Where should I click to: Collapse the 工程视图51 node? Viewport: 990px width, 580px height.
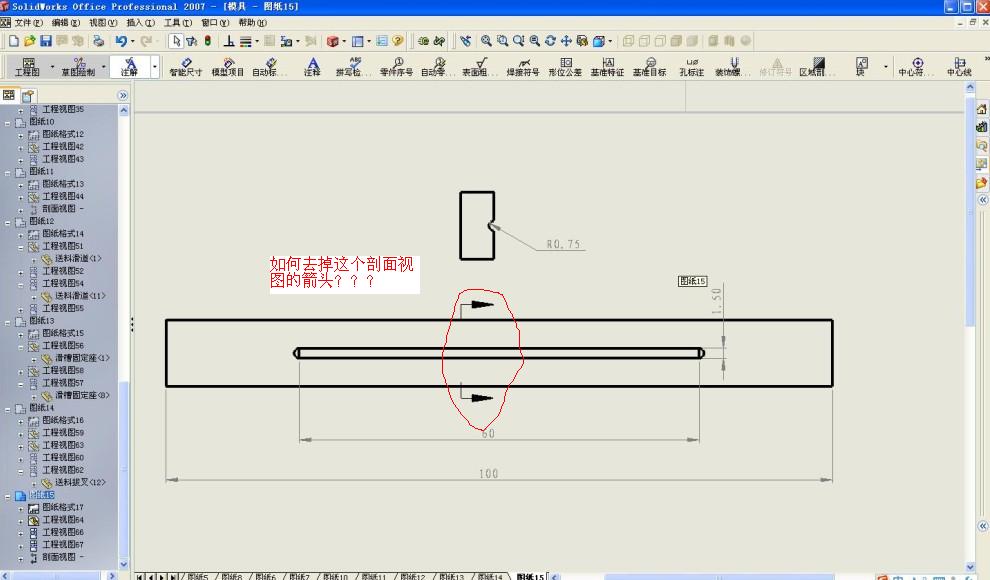click(20, 247)
